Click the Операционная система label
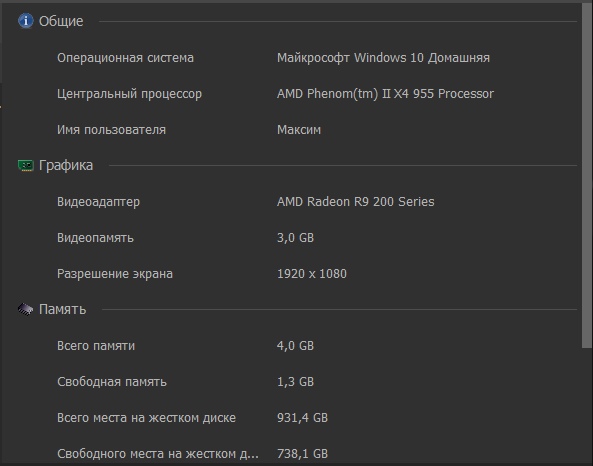The image size is (593, 466). (125, 58)
